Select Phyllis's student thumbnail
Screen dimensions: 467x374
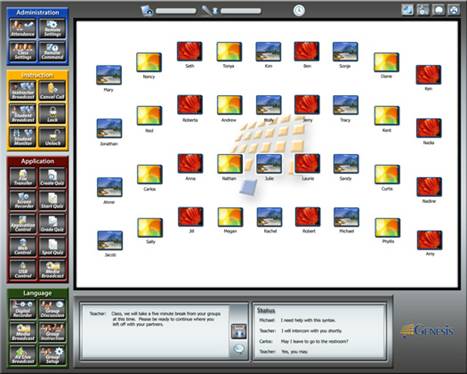(387, 228)
